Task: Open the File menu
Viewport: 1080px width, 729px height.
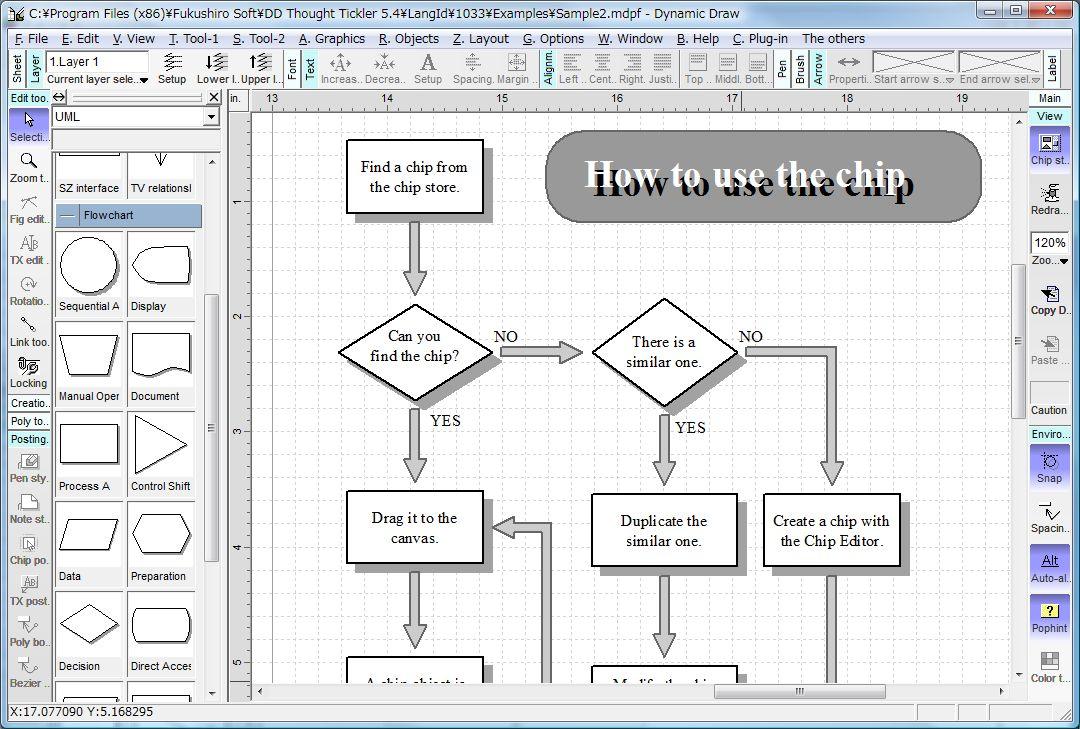Action: coord(32,39)
